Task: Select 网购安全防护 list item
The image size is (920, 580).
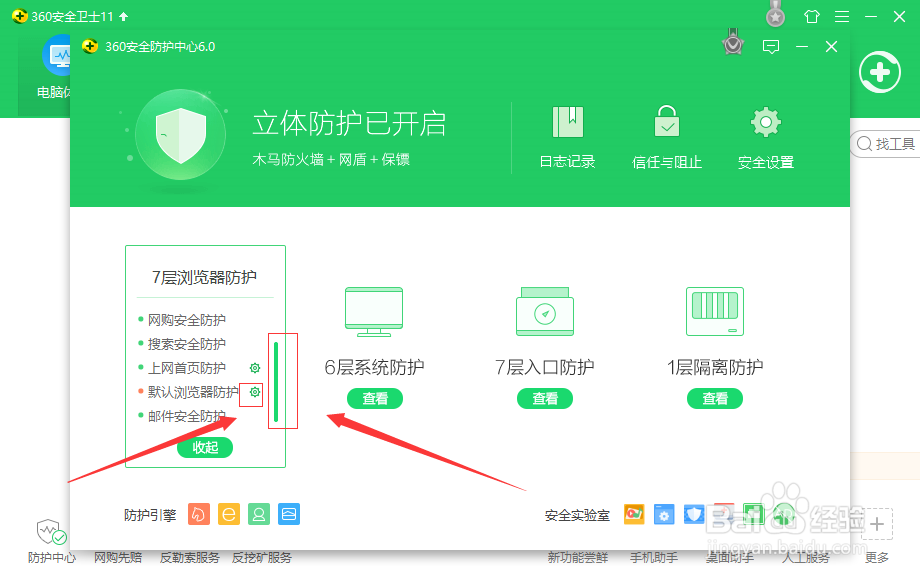Action: 187,320
